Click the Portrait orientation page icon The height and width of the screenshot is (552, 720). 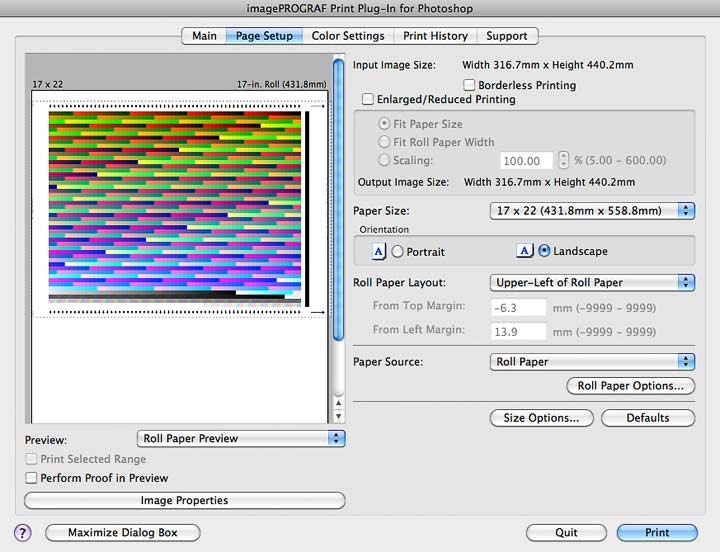[x=378, y=251]
